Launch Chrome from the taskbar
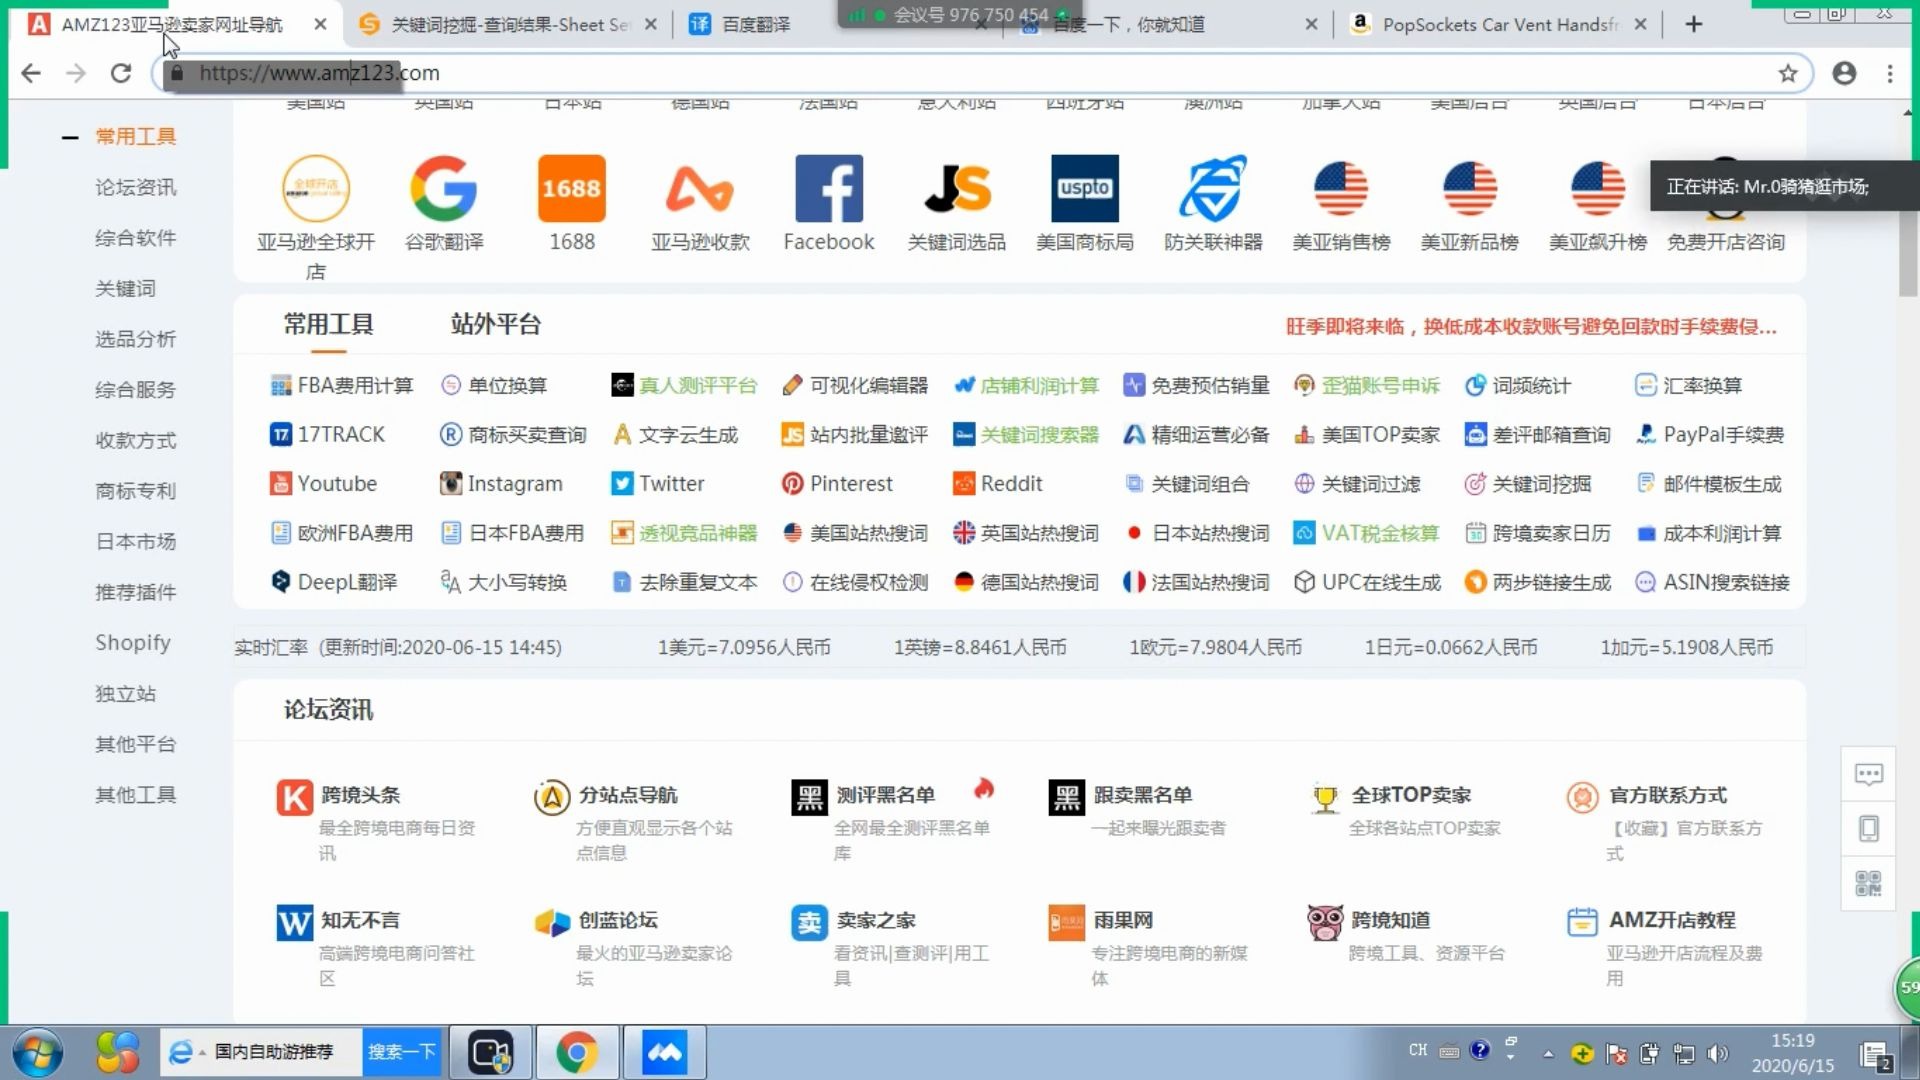Viewport: 1920px width, 1080px height. [577, 1052]
